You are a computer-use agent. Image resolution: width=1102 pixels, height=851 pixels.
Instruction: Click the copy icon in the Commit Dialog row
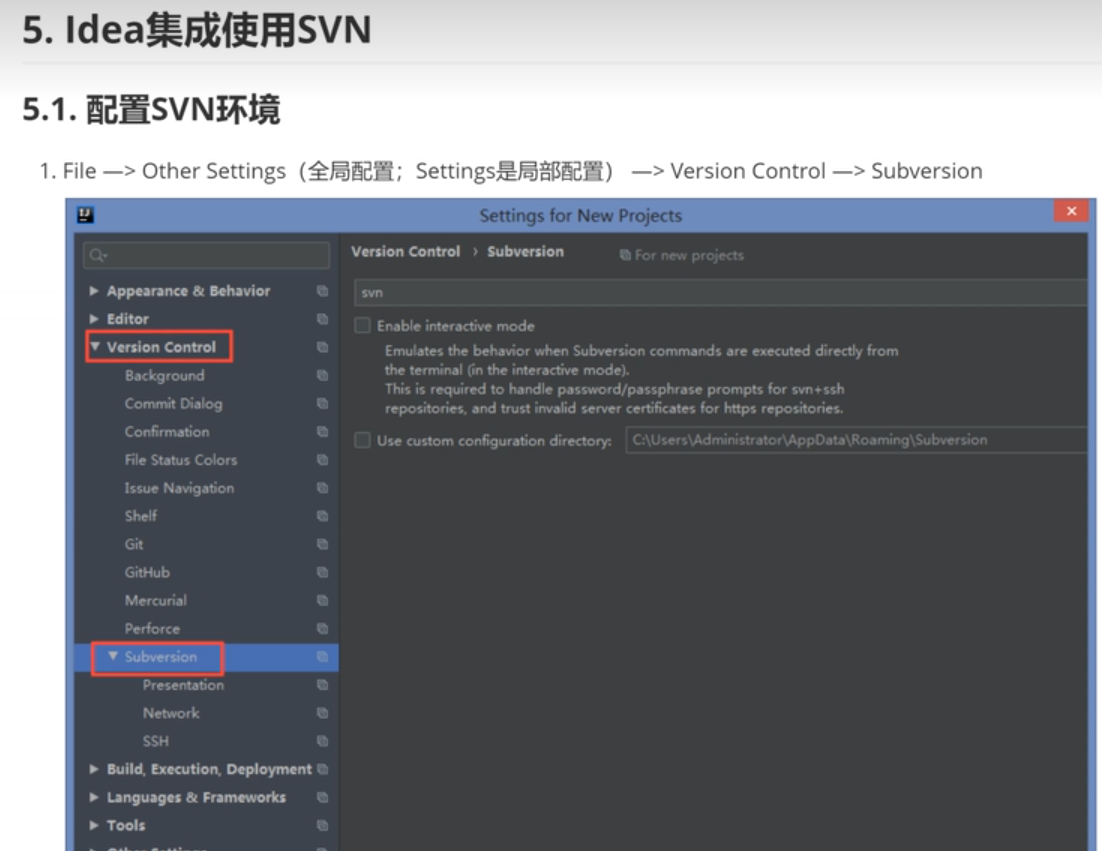point(323,403)
